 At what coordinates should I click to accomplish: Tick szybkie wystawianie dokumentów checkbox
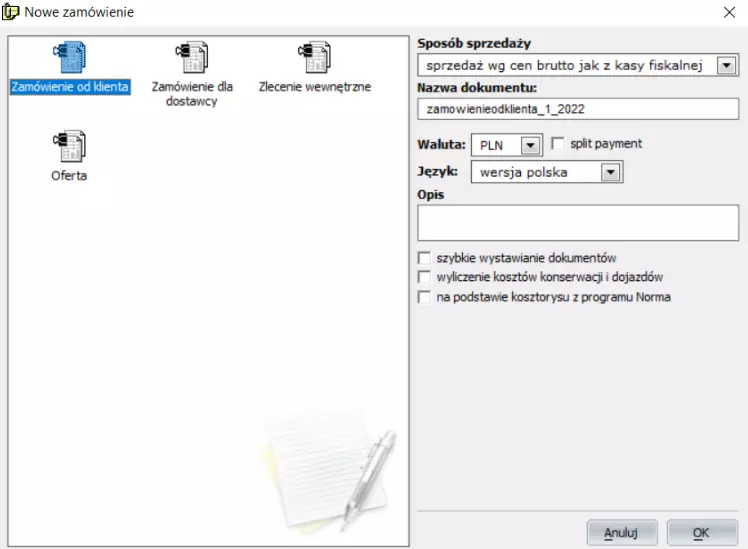tap(424, 258)
